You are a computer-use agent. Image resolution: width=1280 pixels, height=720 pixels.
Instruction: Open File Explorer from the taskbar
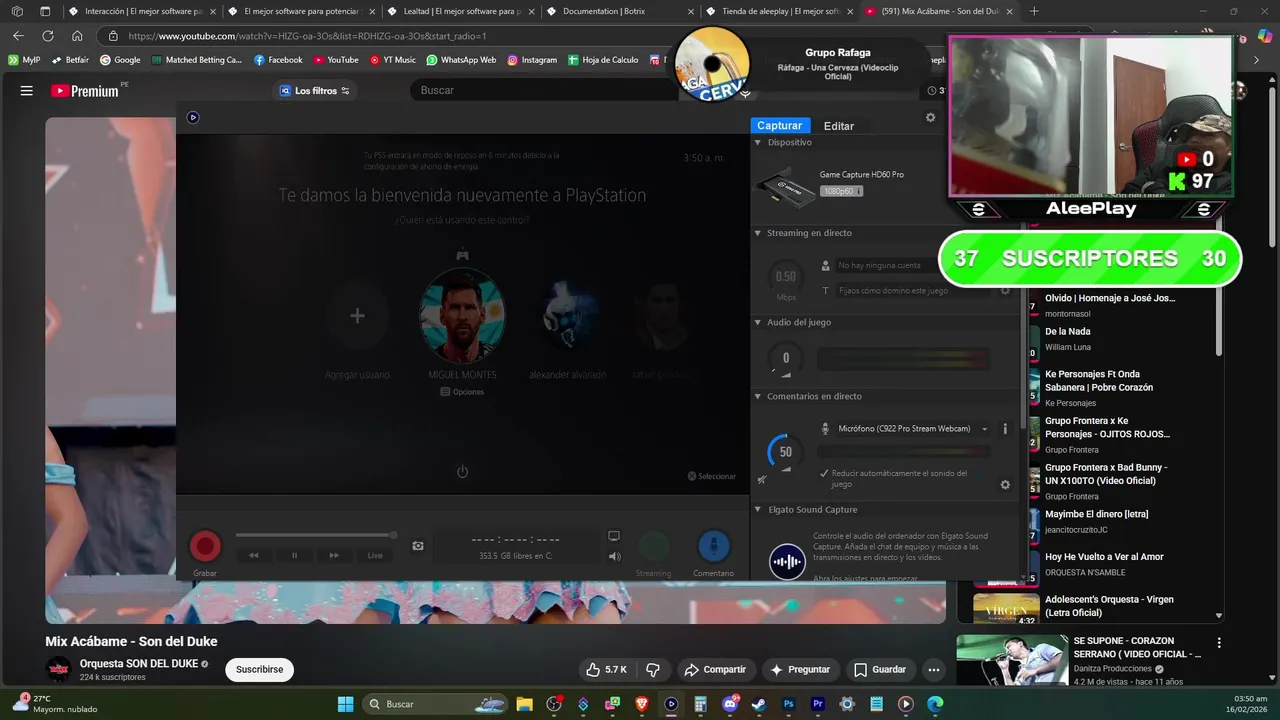coord(524,704)
